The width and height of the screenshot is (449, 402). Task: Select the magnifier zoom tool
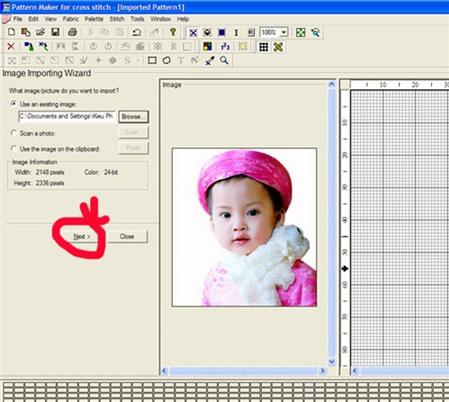pos(224,60)
